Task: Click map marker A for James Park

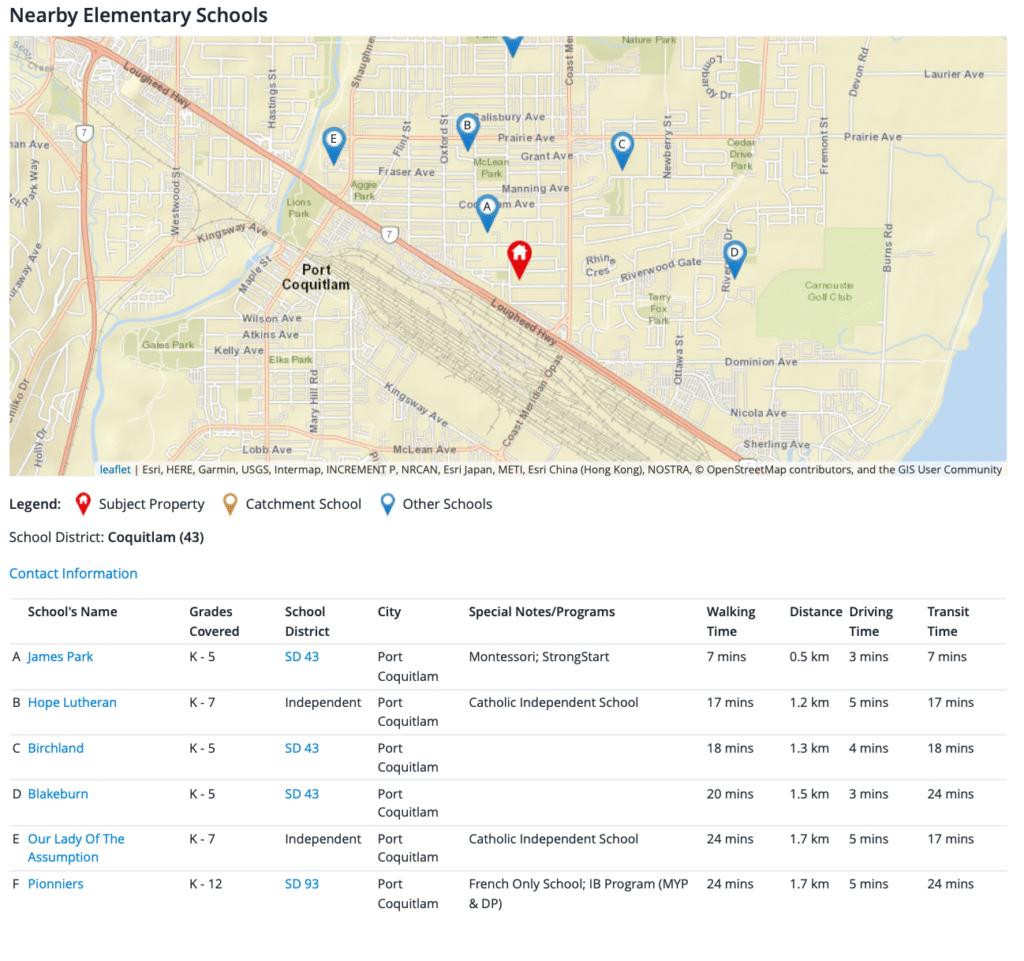Action: pyautogui.click(x=487, y=211)
